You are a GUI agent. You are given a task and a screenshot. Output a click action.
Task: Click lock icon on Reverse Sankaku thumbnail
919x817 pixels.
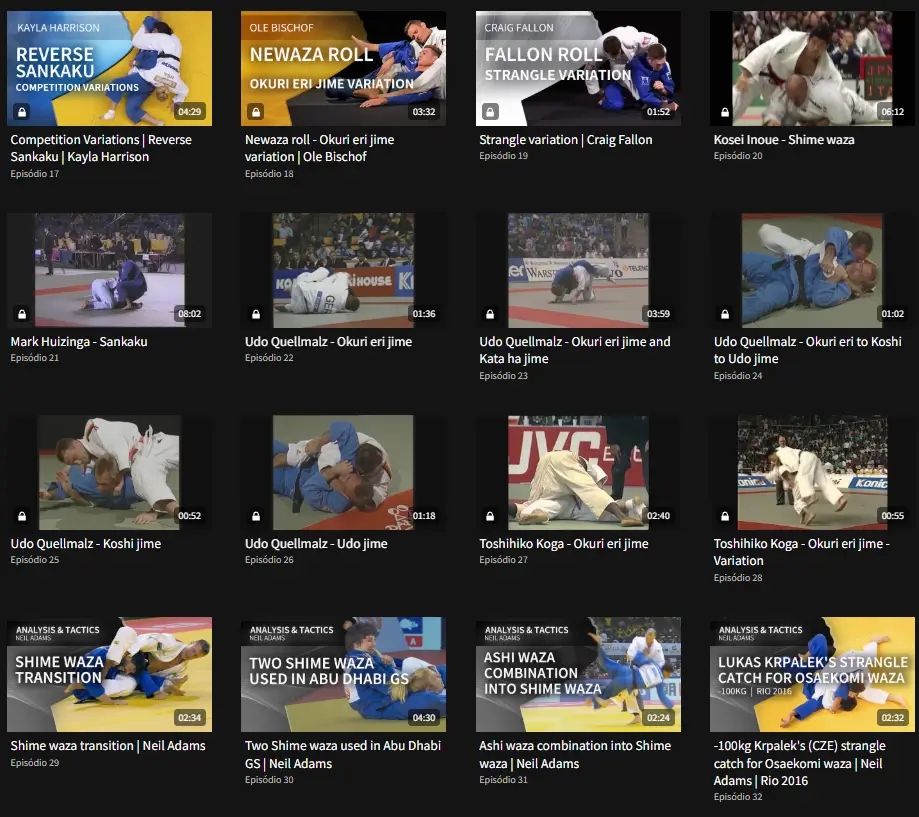[x=22, y=111]
